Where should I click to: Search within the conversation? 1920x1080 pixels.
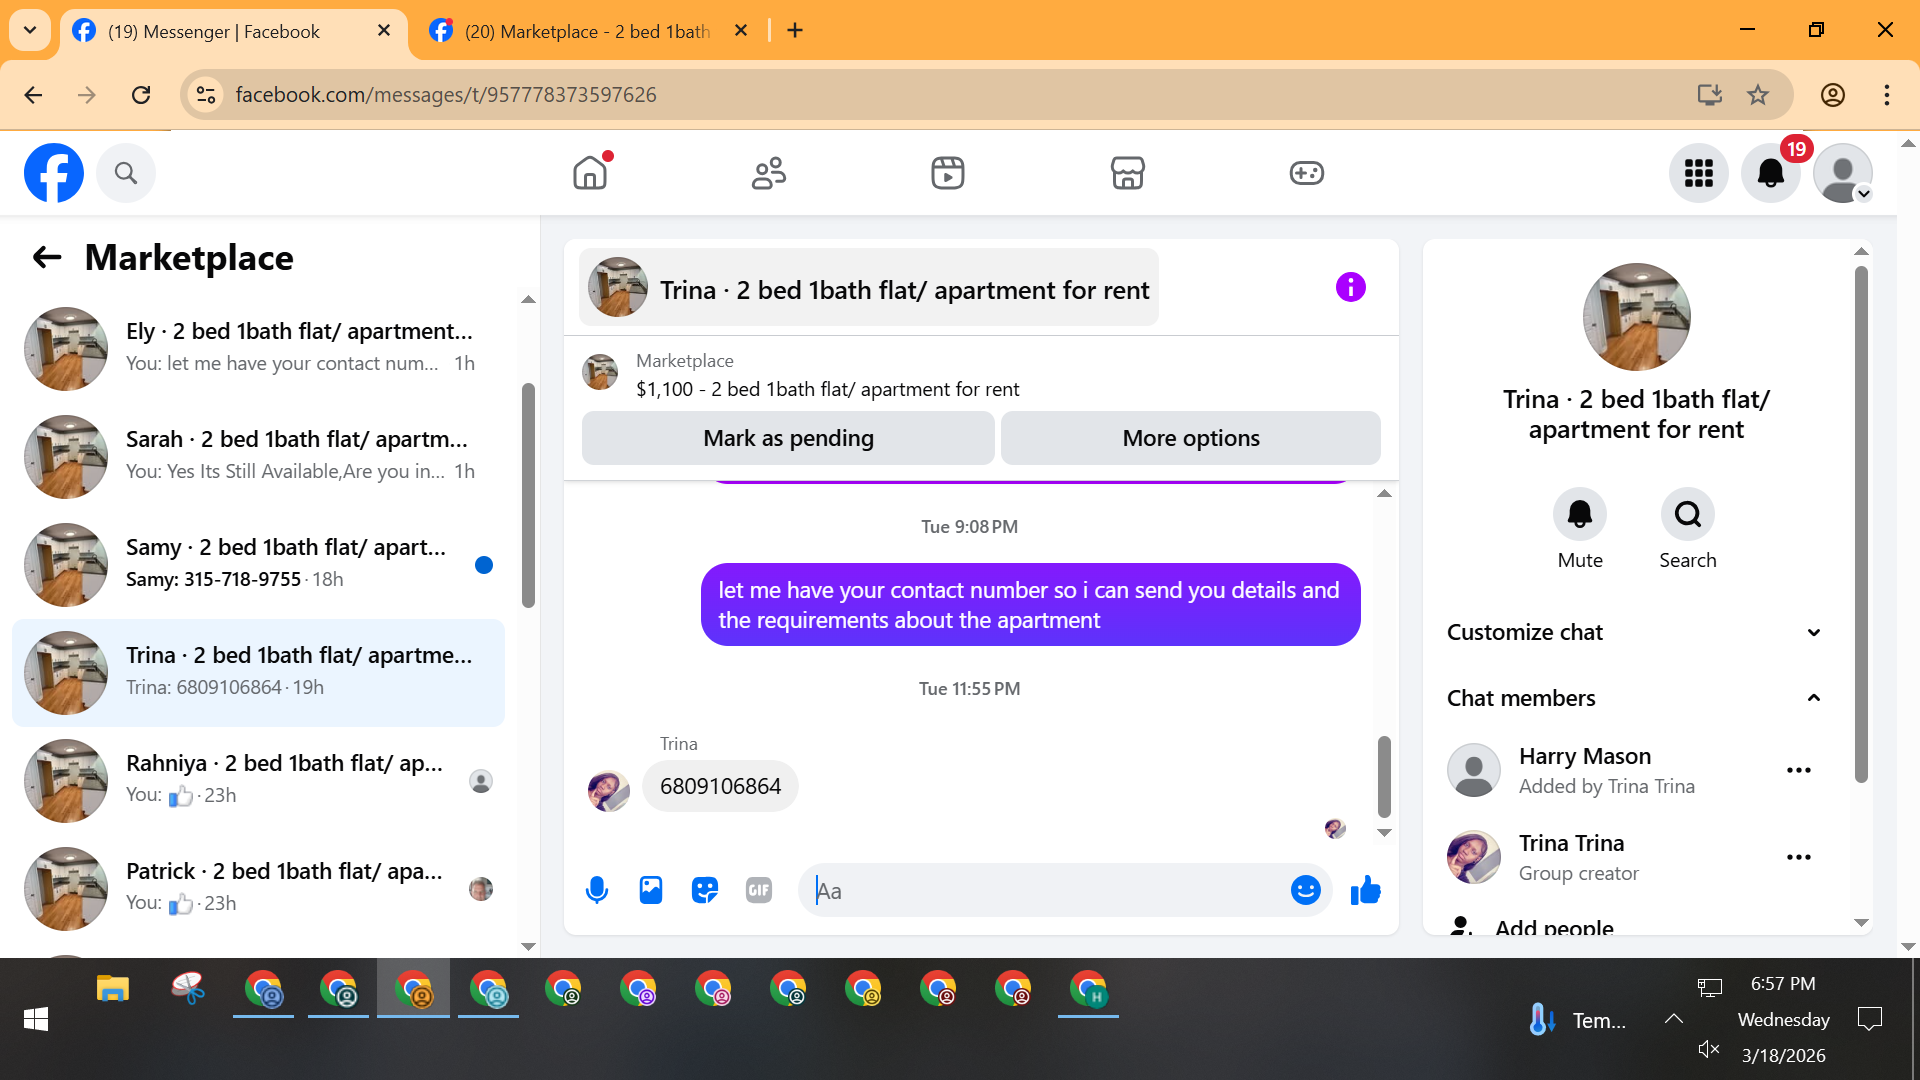(1687, 515)
